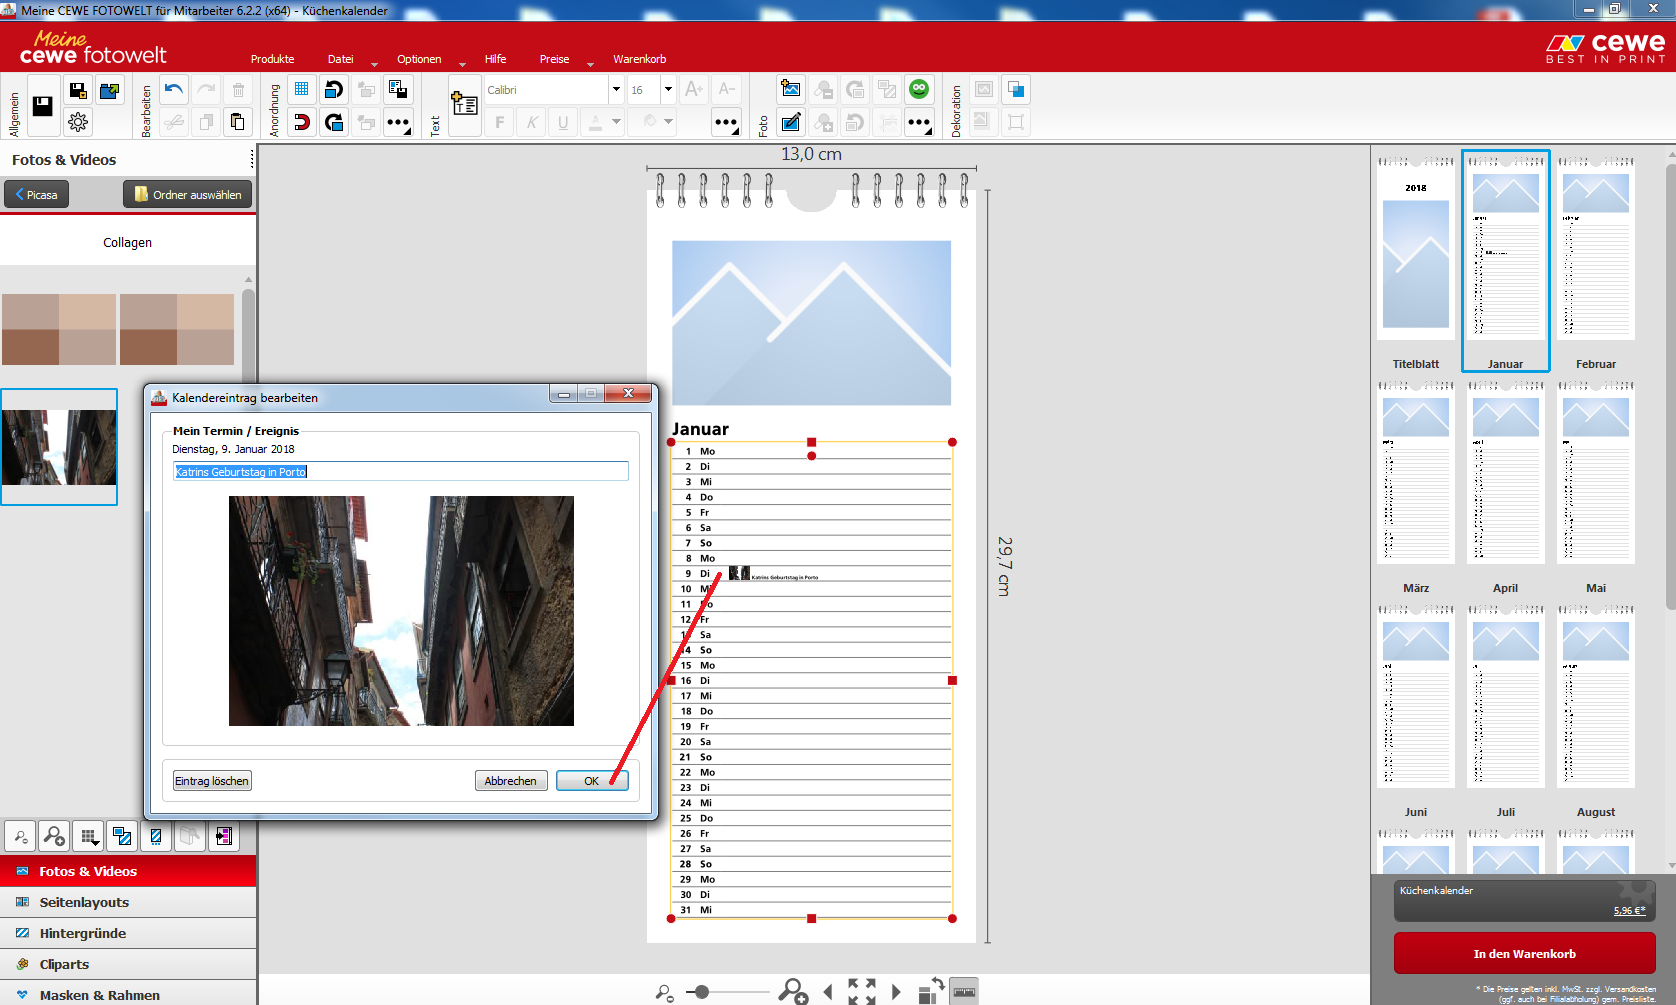Confirm calendar entry with OK button

click(x=591, y=781)
